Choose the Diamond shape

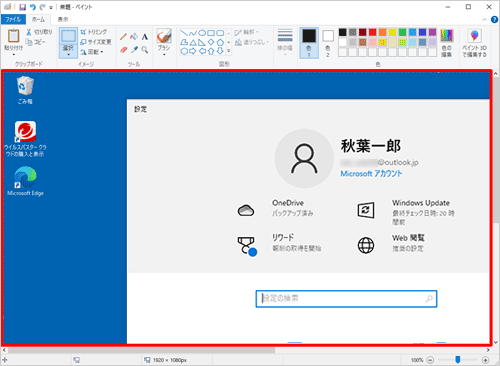coord(211,42)
